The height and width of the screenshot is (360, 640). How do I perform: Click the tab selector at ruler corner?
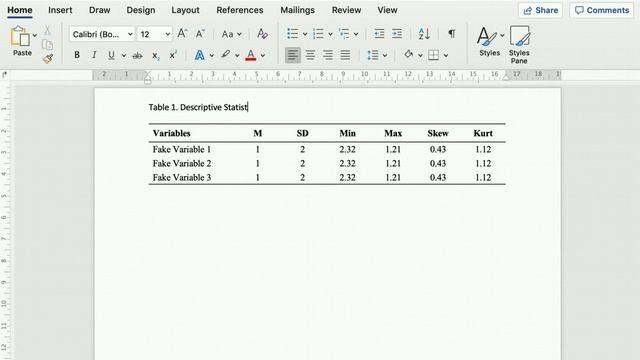(x=4, y=75)
